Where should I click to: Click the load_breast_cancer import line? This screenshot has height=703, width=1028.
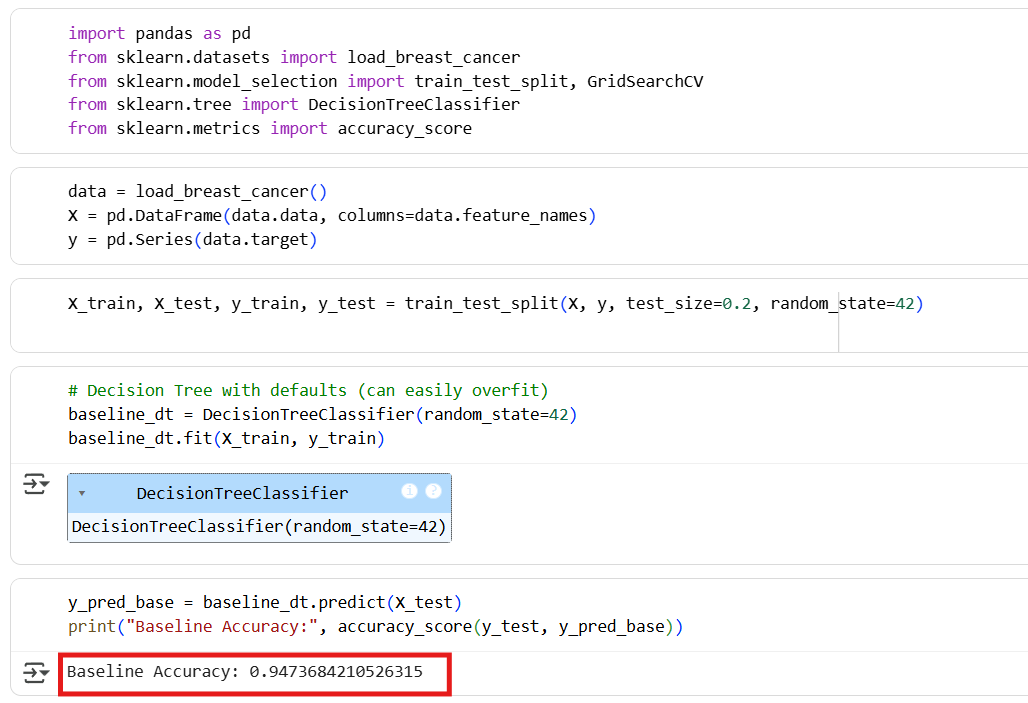click(293, 57)
